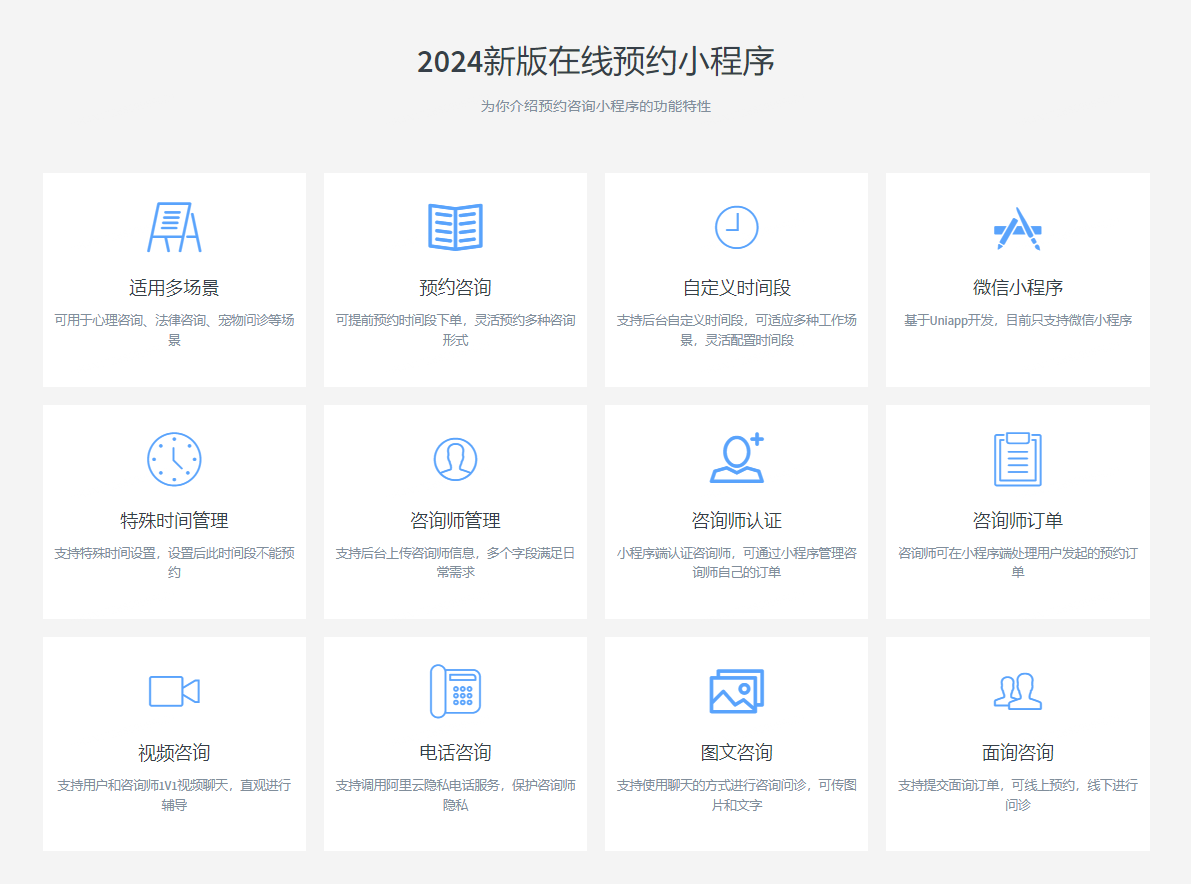
Task: Select the round avatar icon for 咨询师管理
Action: pos(455,459)
